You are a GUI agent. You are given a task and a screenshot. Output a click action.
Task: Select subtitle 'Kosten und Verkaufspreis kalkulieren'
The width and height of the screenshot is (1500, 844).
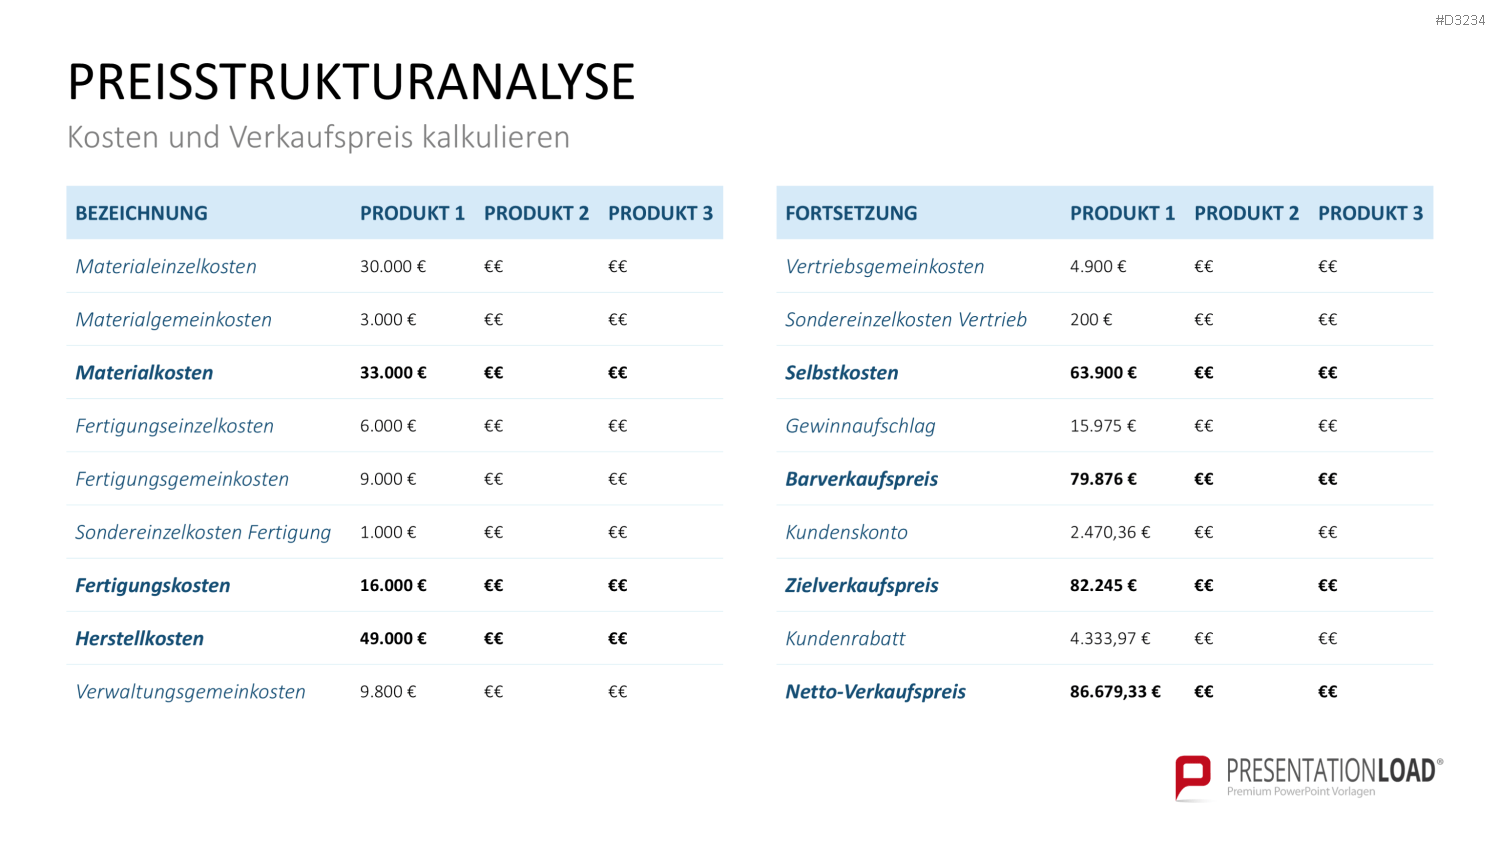click(x=318, y=137)
